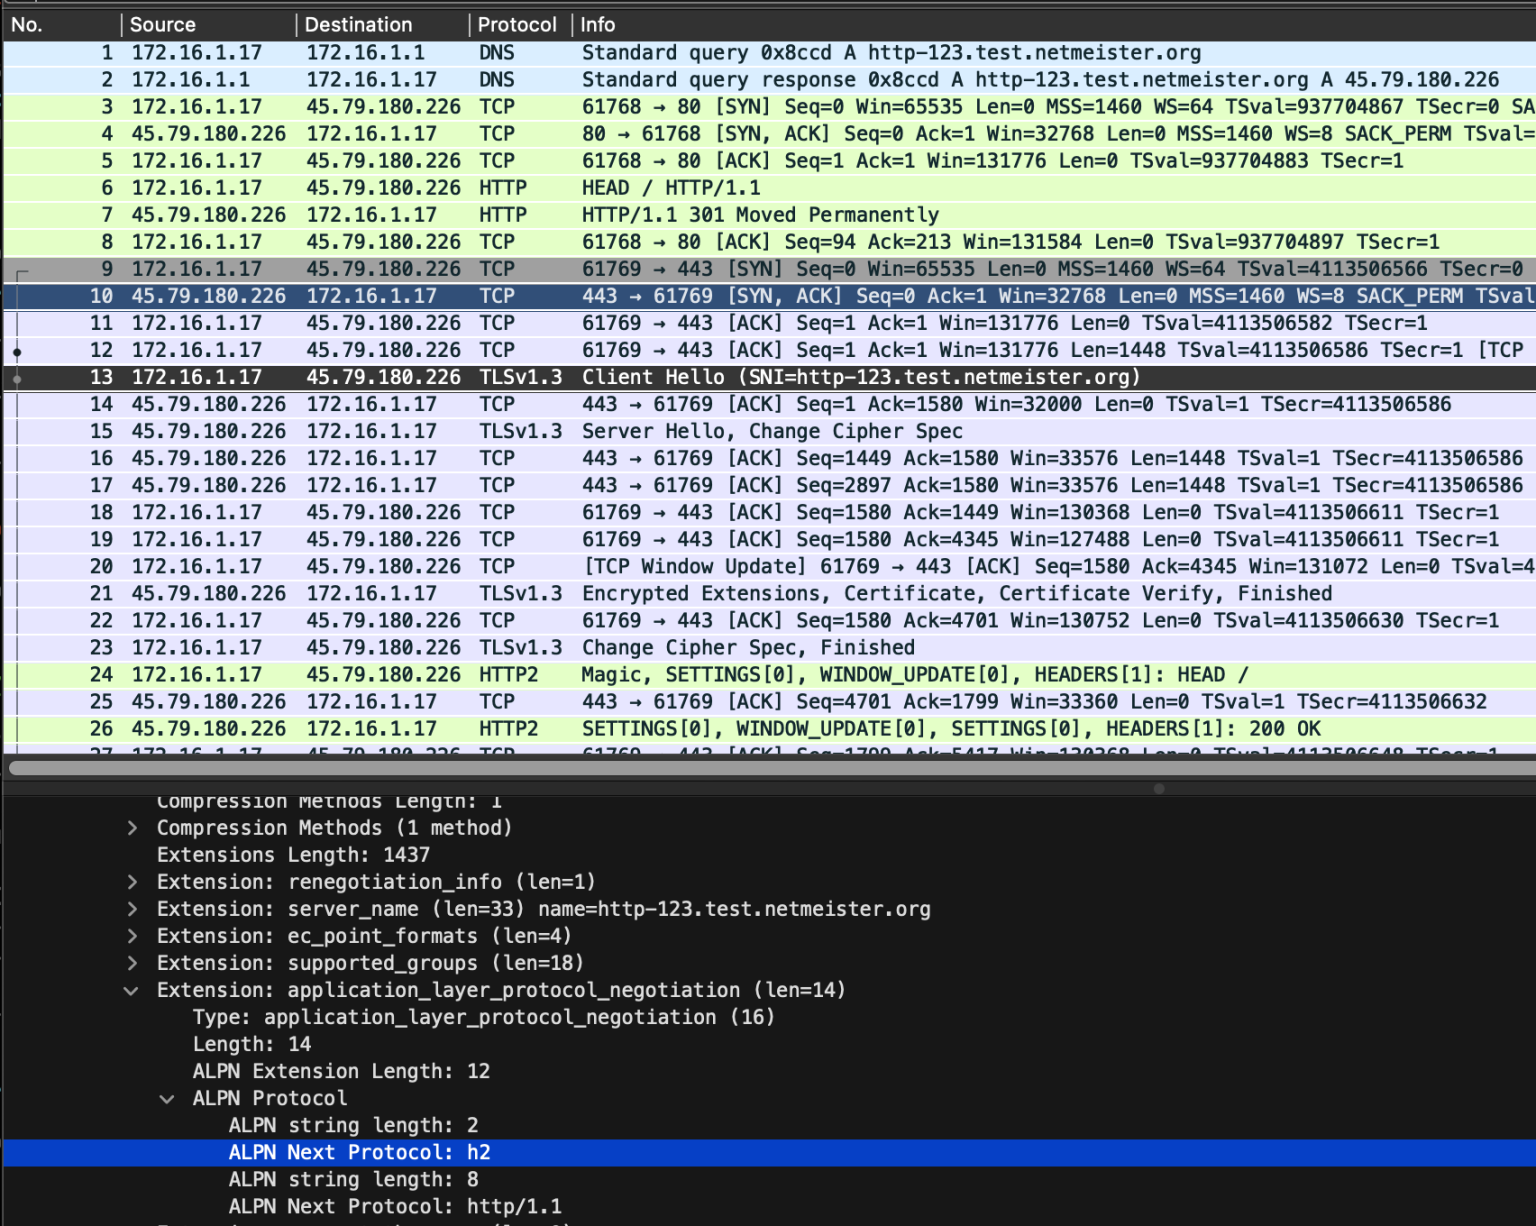This screenshot has width=1536, height=1226.
Task: Sort packets by the Source column
Action: pyautogui.click(x=163, y=24)
